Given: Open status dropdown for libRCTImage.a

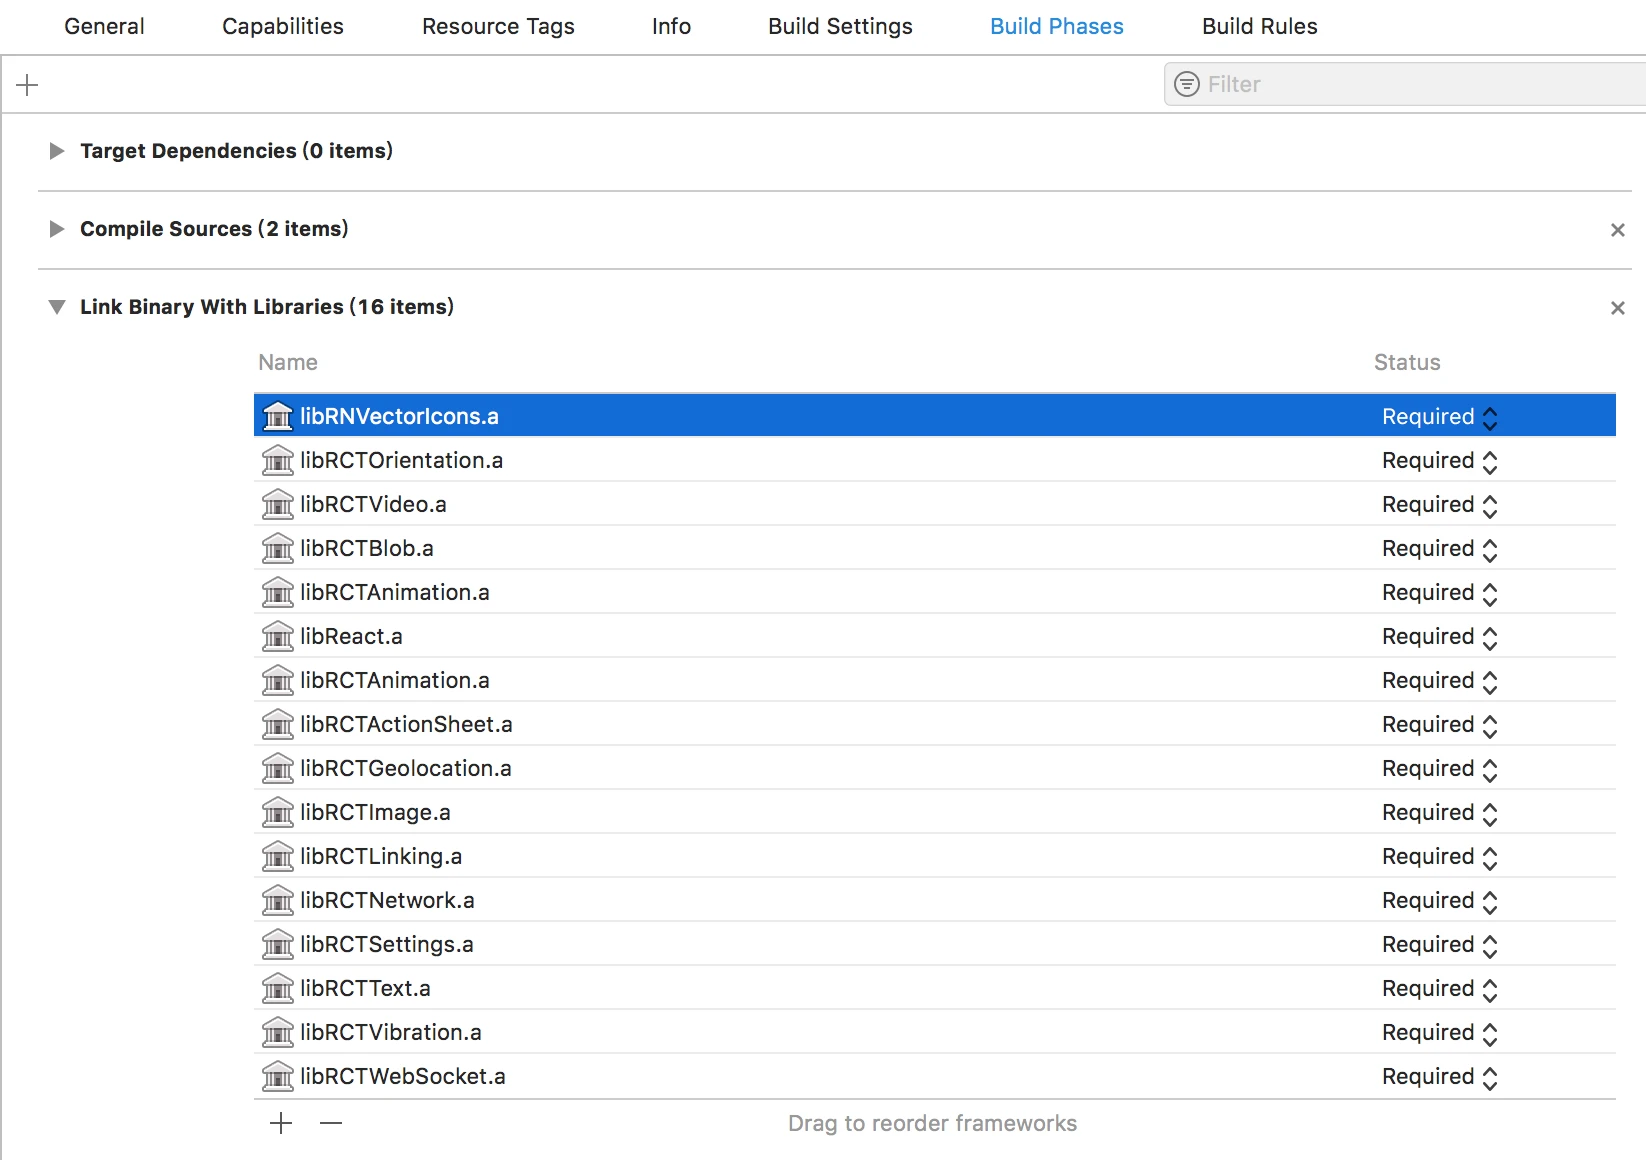Looking at the screenshot, I should click(1439, 813).
